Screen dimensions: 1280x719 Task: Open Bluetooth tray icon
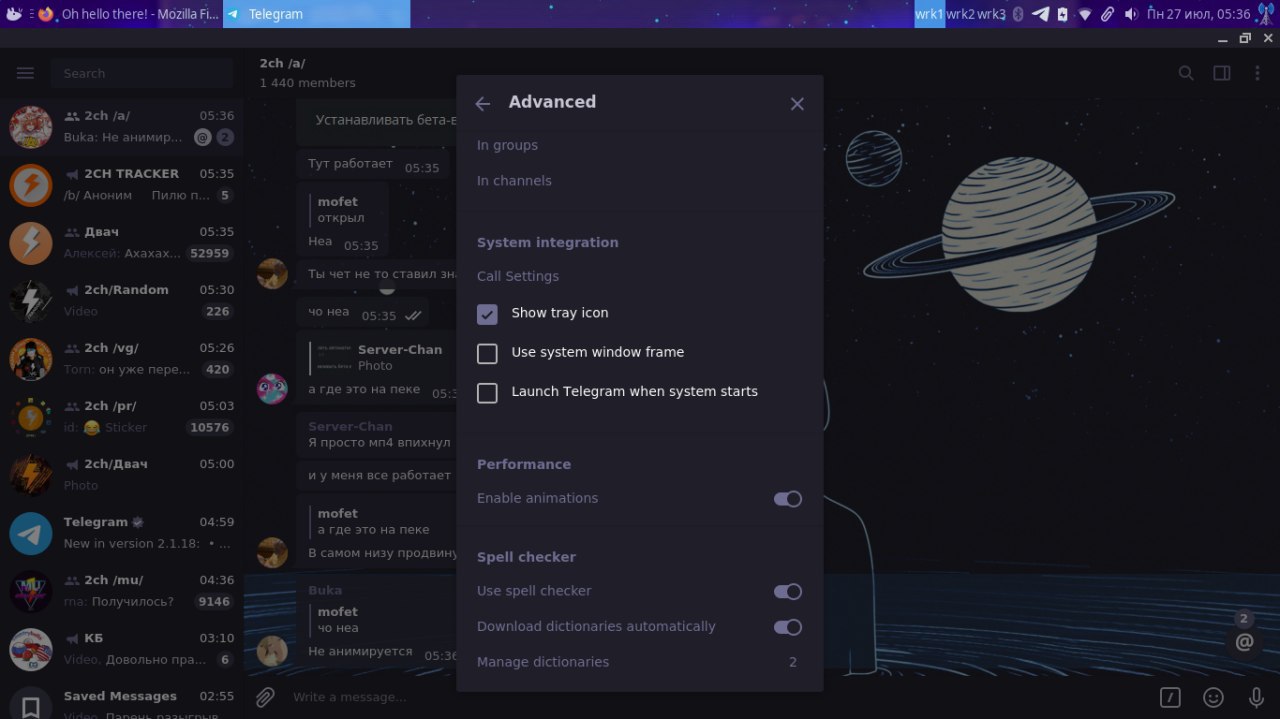(x=1019, y=14)
